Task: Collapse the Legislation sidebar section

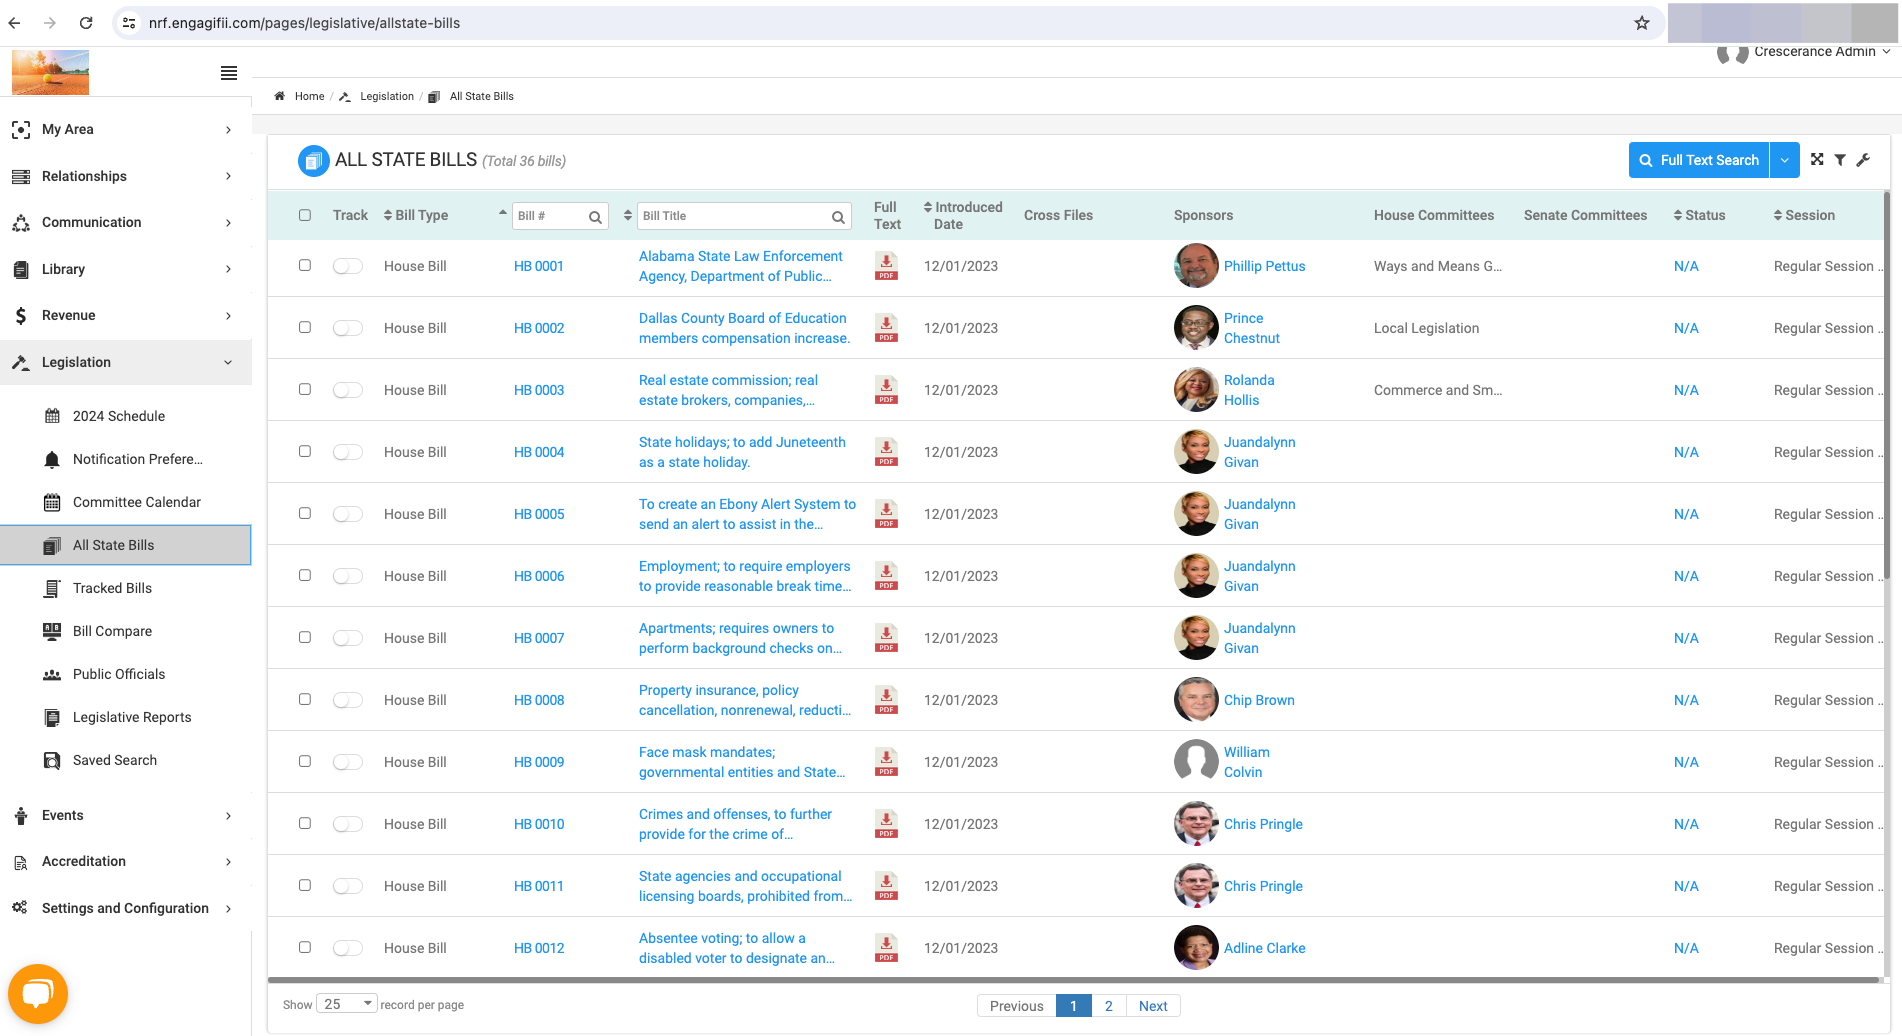Action: click(x=126, y=362)
